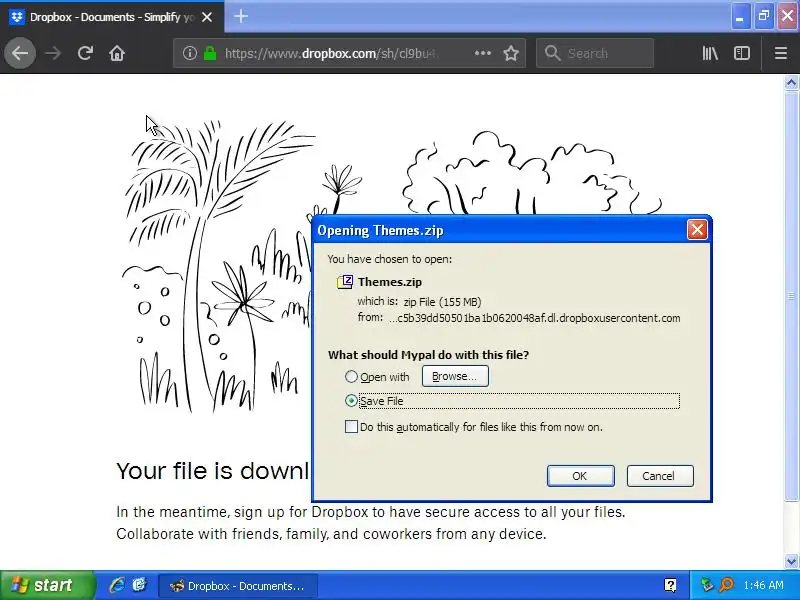Select the Dropbox - Documents browser tab
This screenshot has width=800, height=600.
[x=112, y=17]
